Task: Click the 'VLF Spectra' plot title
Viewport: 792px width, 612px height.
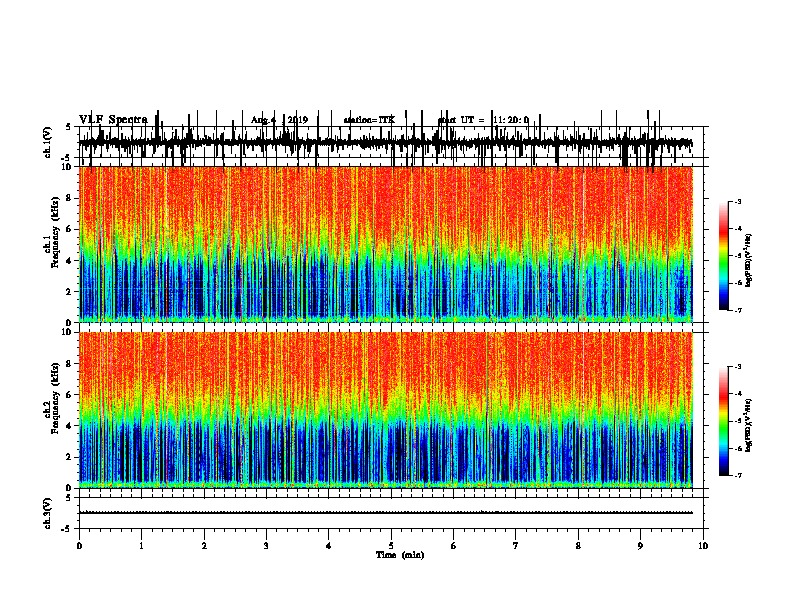Action: [113, 119]
